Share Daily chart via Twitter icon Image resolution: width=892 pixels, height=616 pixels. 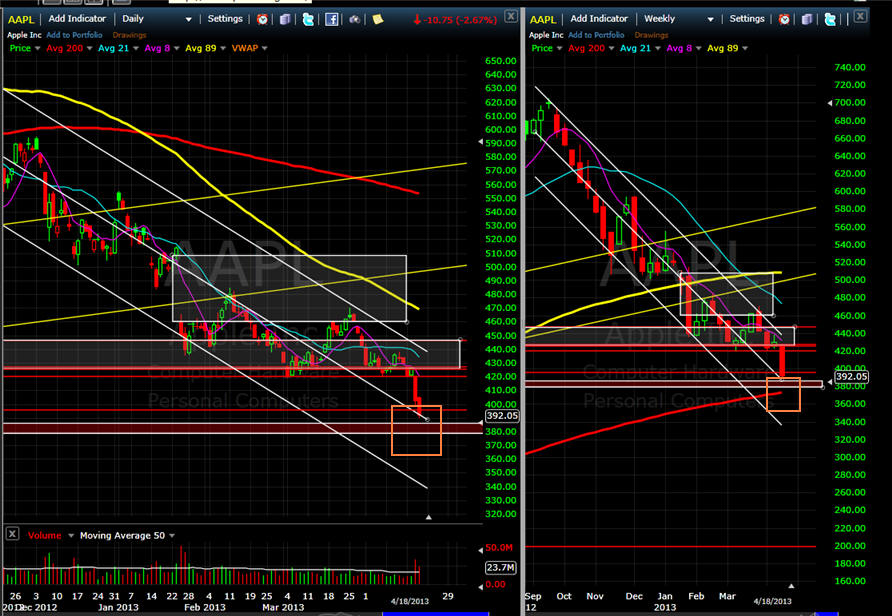coord(308,19)
